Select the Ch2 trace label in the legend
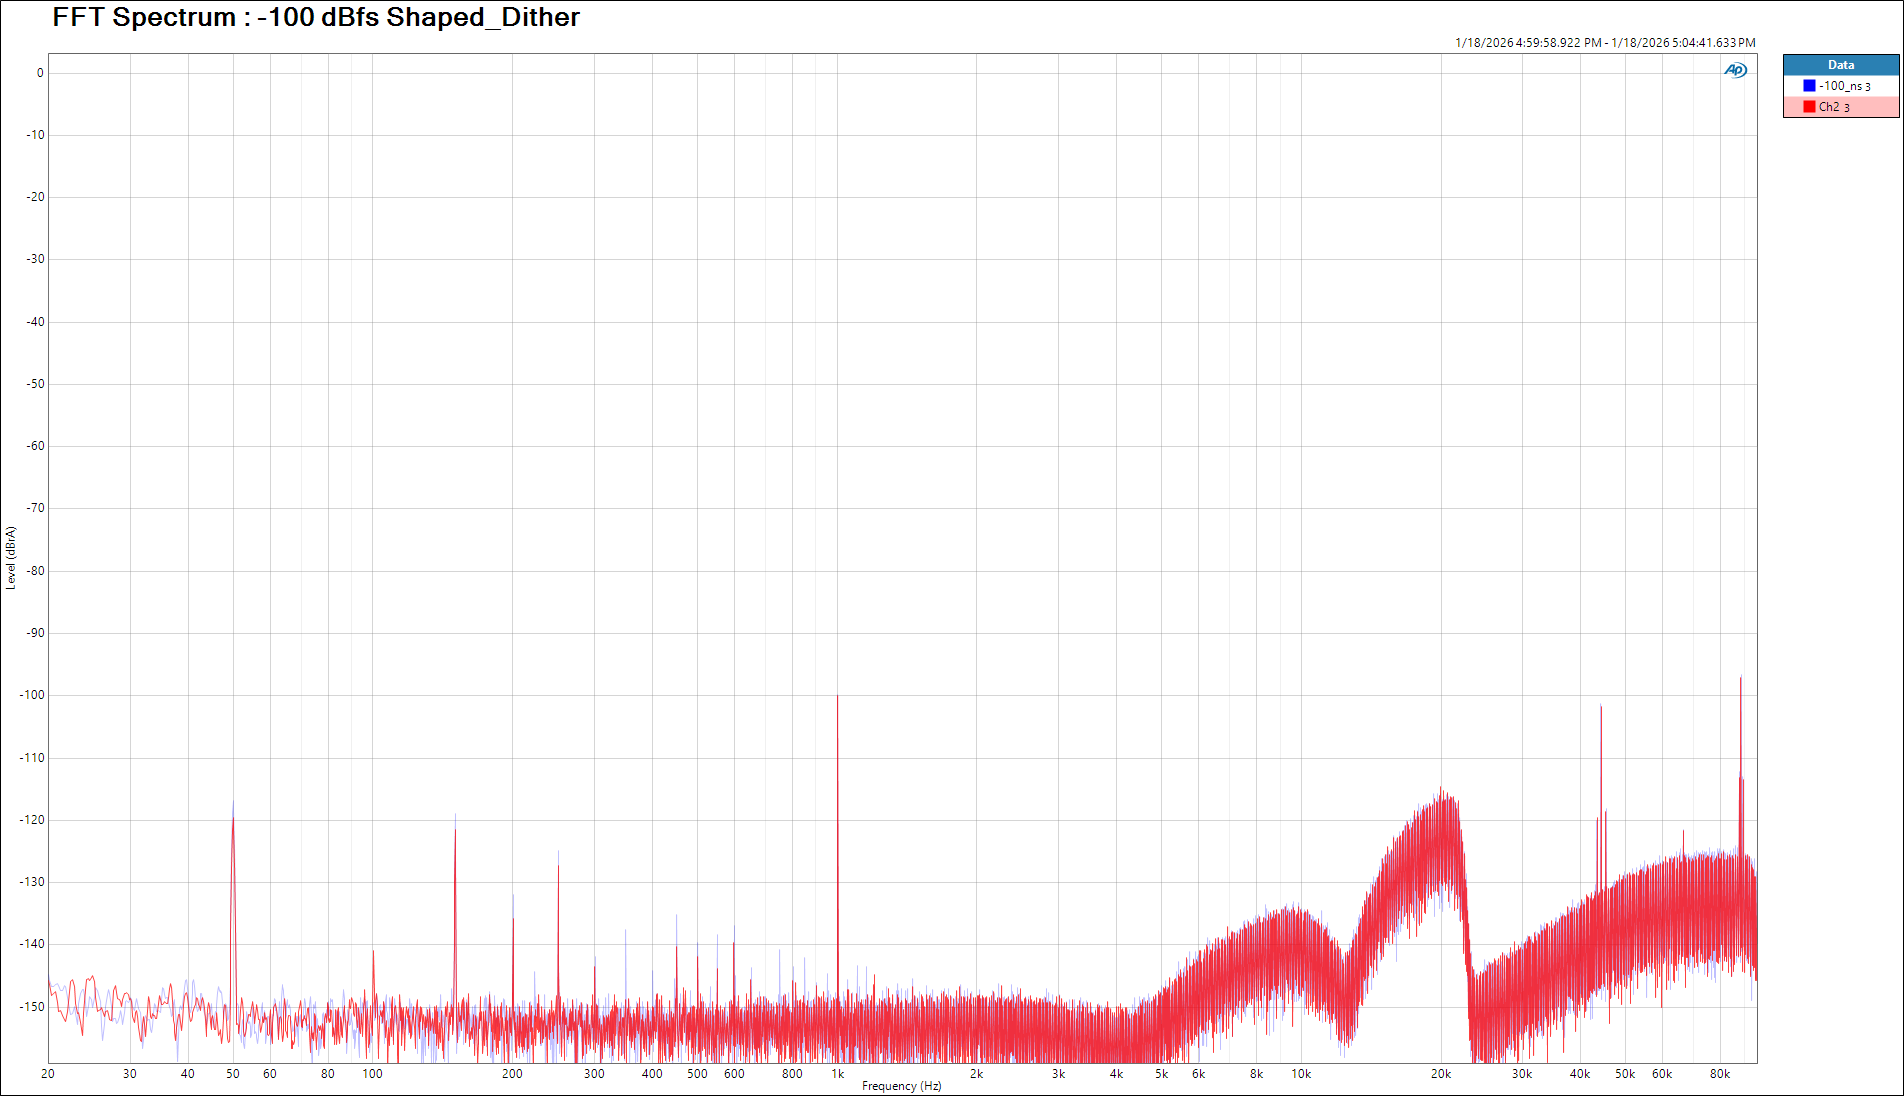Image resolution: width=1904 pixels, height=1096 pixels. 1833,107
